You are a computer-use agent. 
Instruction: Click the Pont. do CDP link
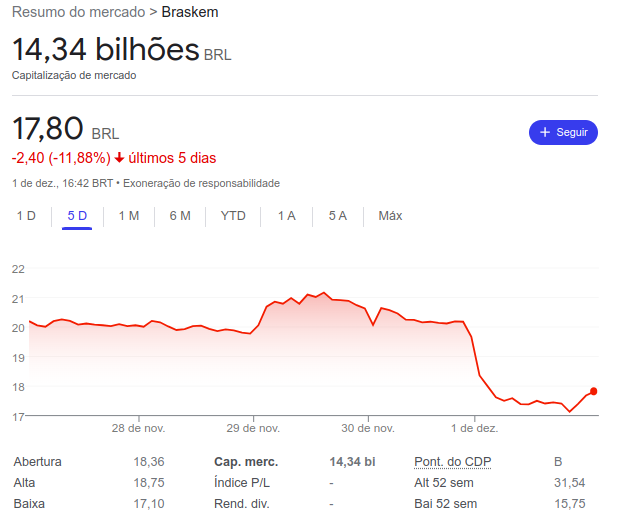pos(452,462)
